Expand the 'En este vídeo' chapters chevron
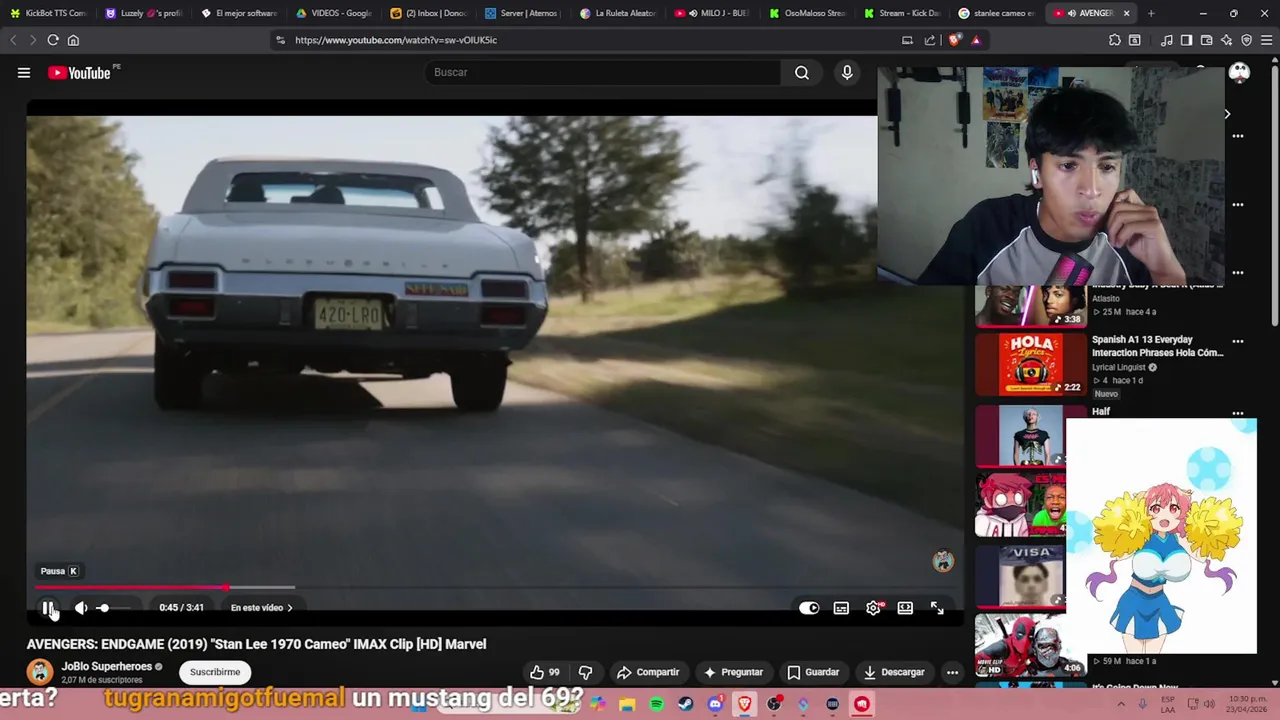This screenshot has height=720, width=1280. coord(290,608)
